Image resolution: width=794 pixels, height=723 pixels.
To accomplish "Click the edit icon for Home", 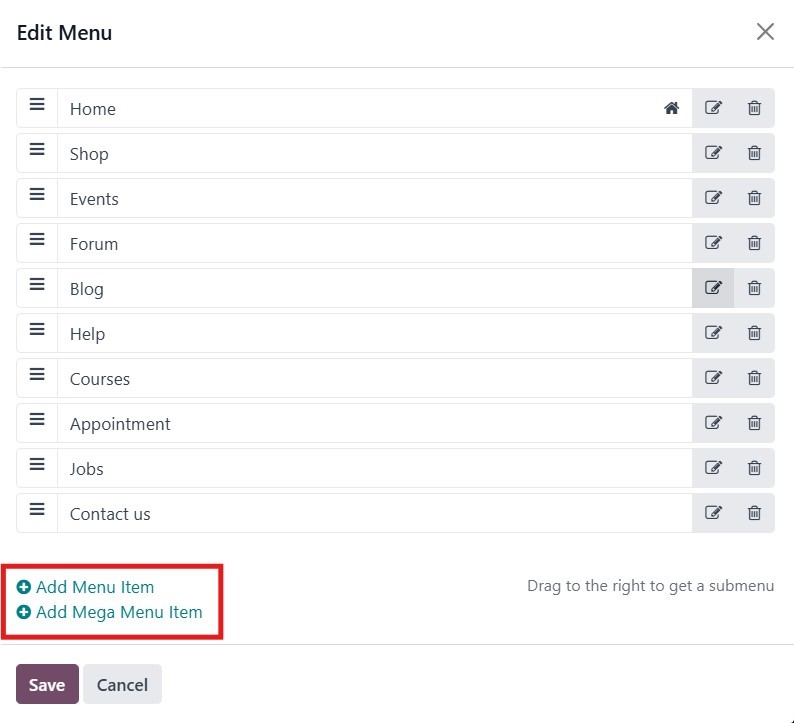I will coord(713,108).
